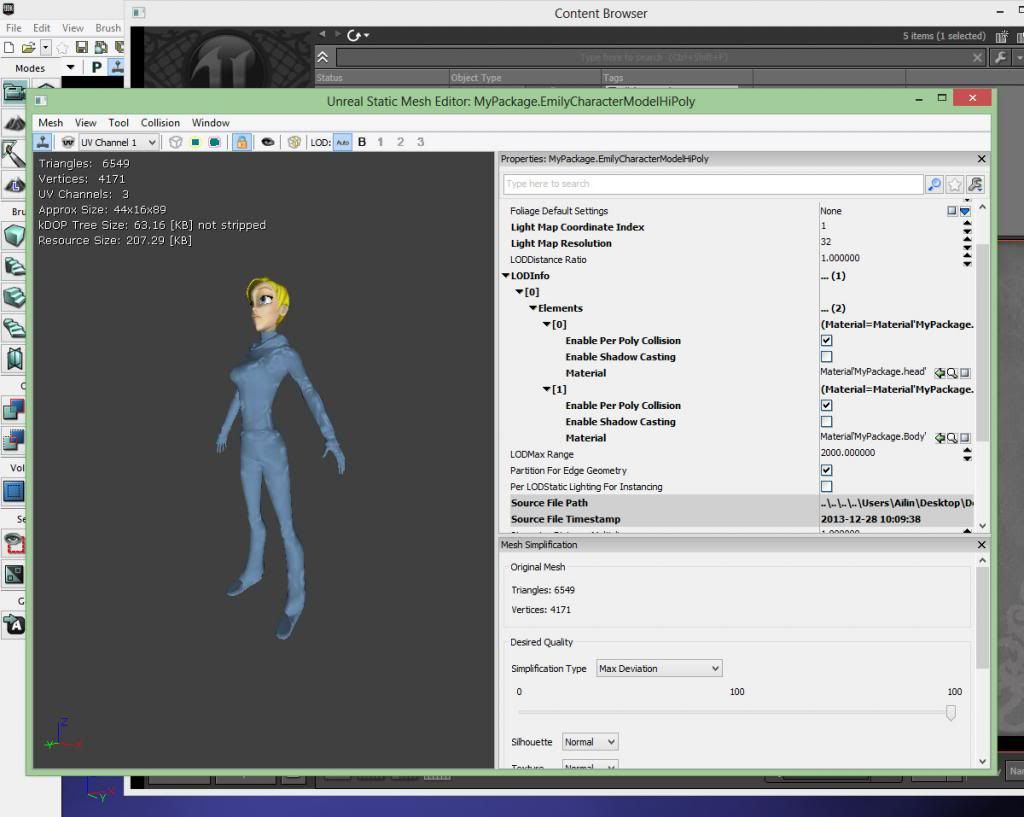Select terrain mode mountain icon

14,123
